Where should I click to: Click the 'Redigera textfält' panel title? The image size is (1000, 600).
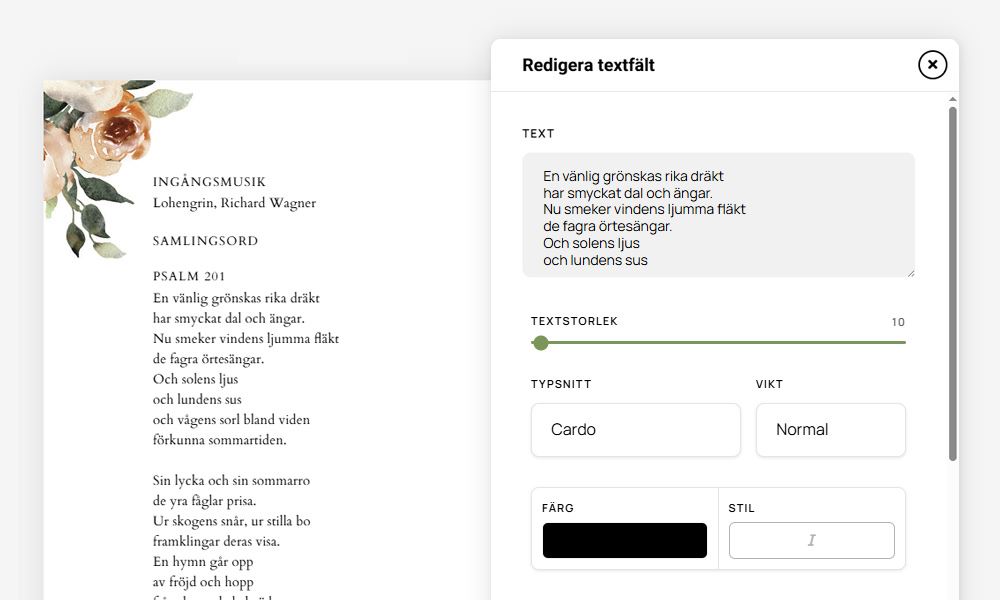[588, 65]
